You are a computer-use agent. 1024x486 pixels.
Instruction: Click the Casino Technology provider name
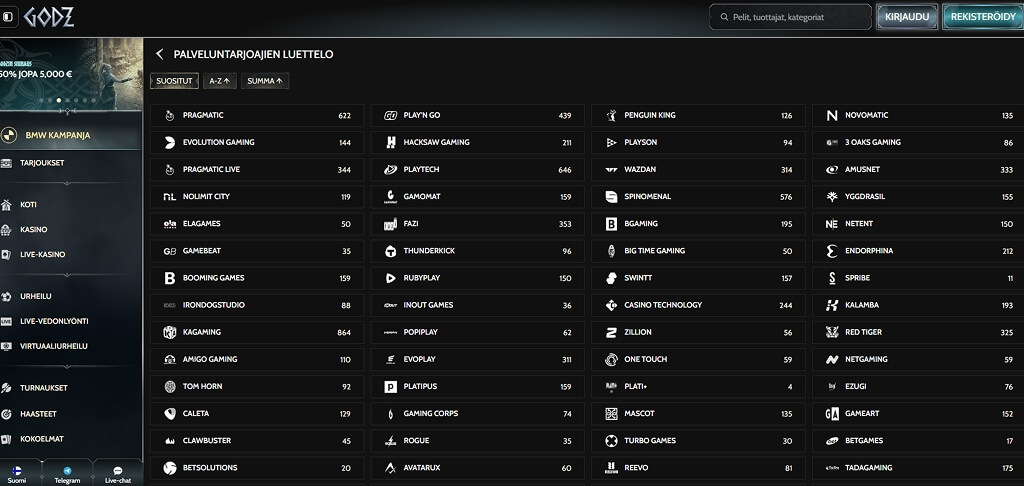point(663,305)
